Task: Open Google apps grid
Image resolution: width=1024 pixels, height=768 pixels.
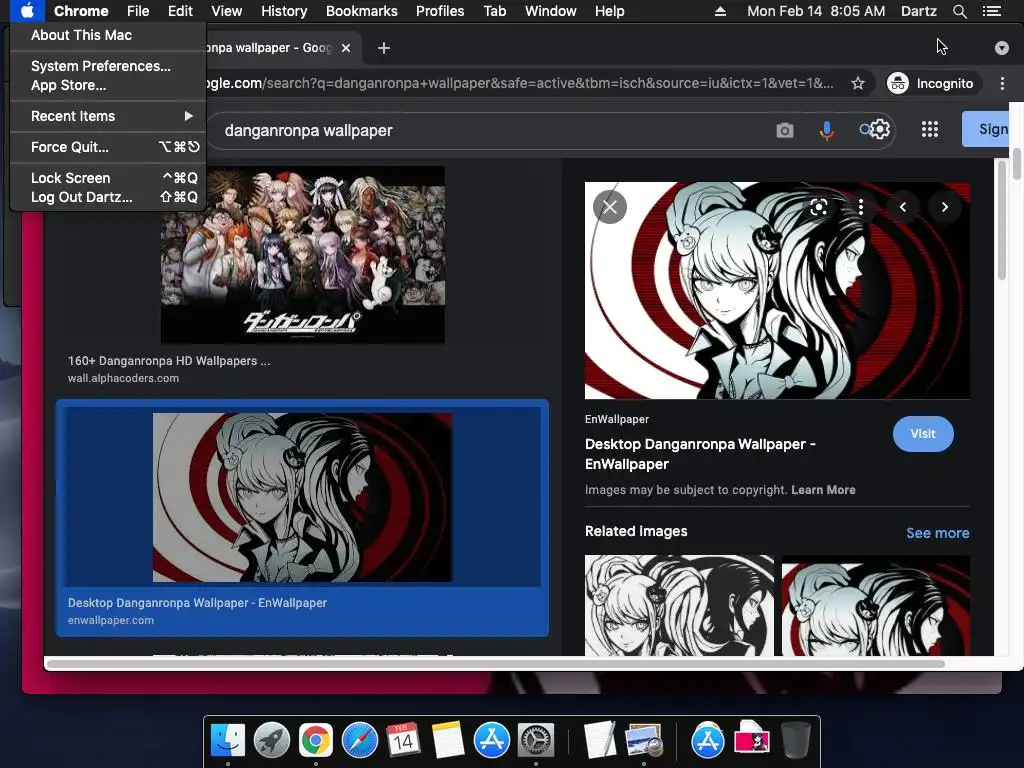Action: point(929,129)
